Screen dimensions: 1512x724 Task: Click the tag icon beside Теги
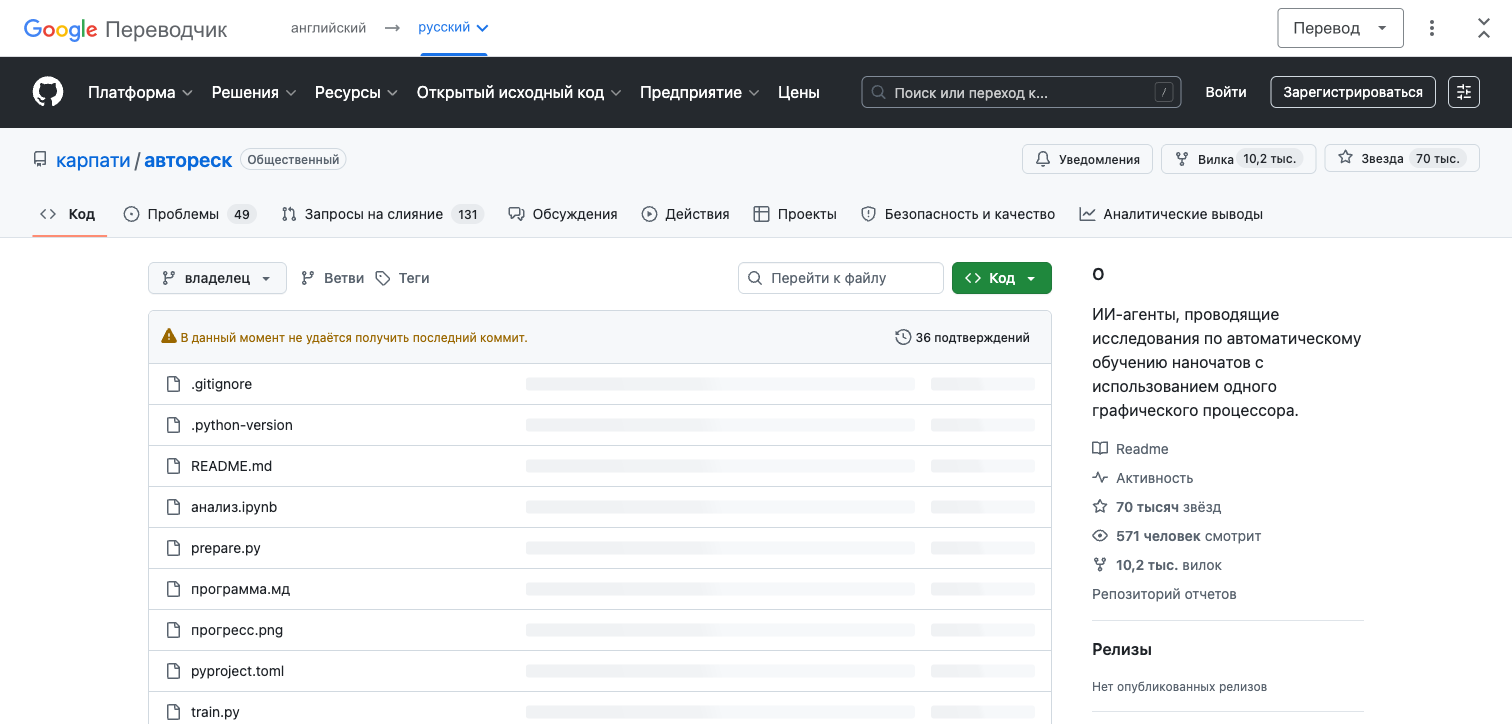tap(383, 278)
